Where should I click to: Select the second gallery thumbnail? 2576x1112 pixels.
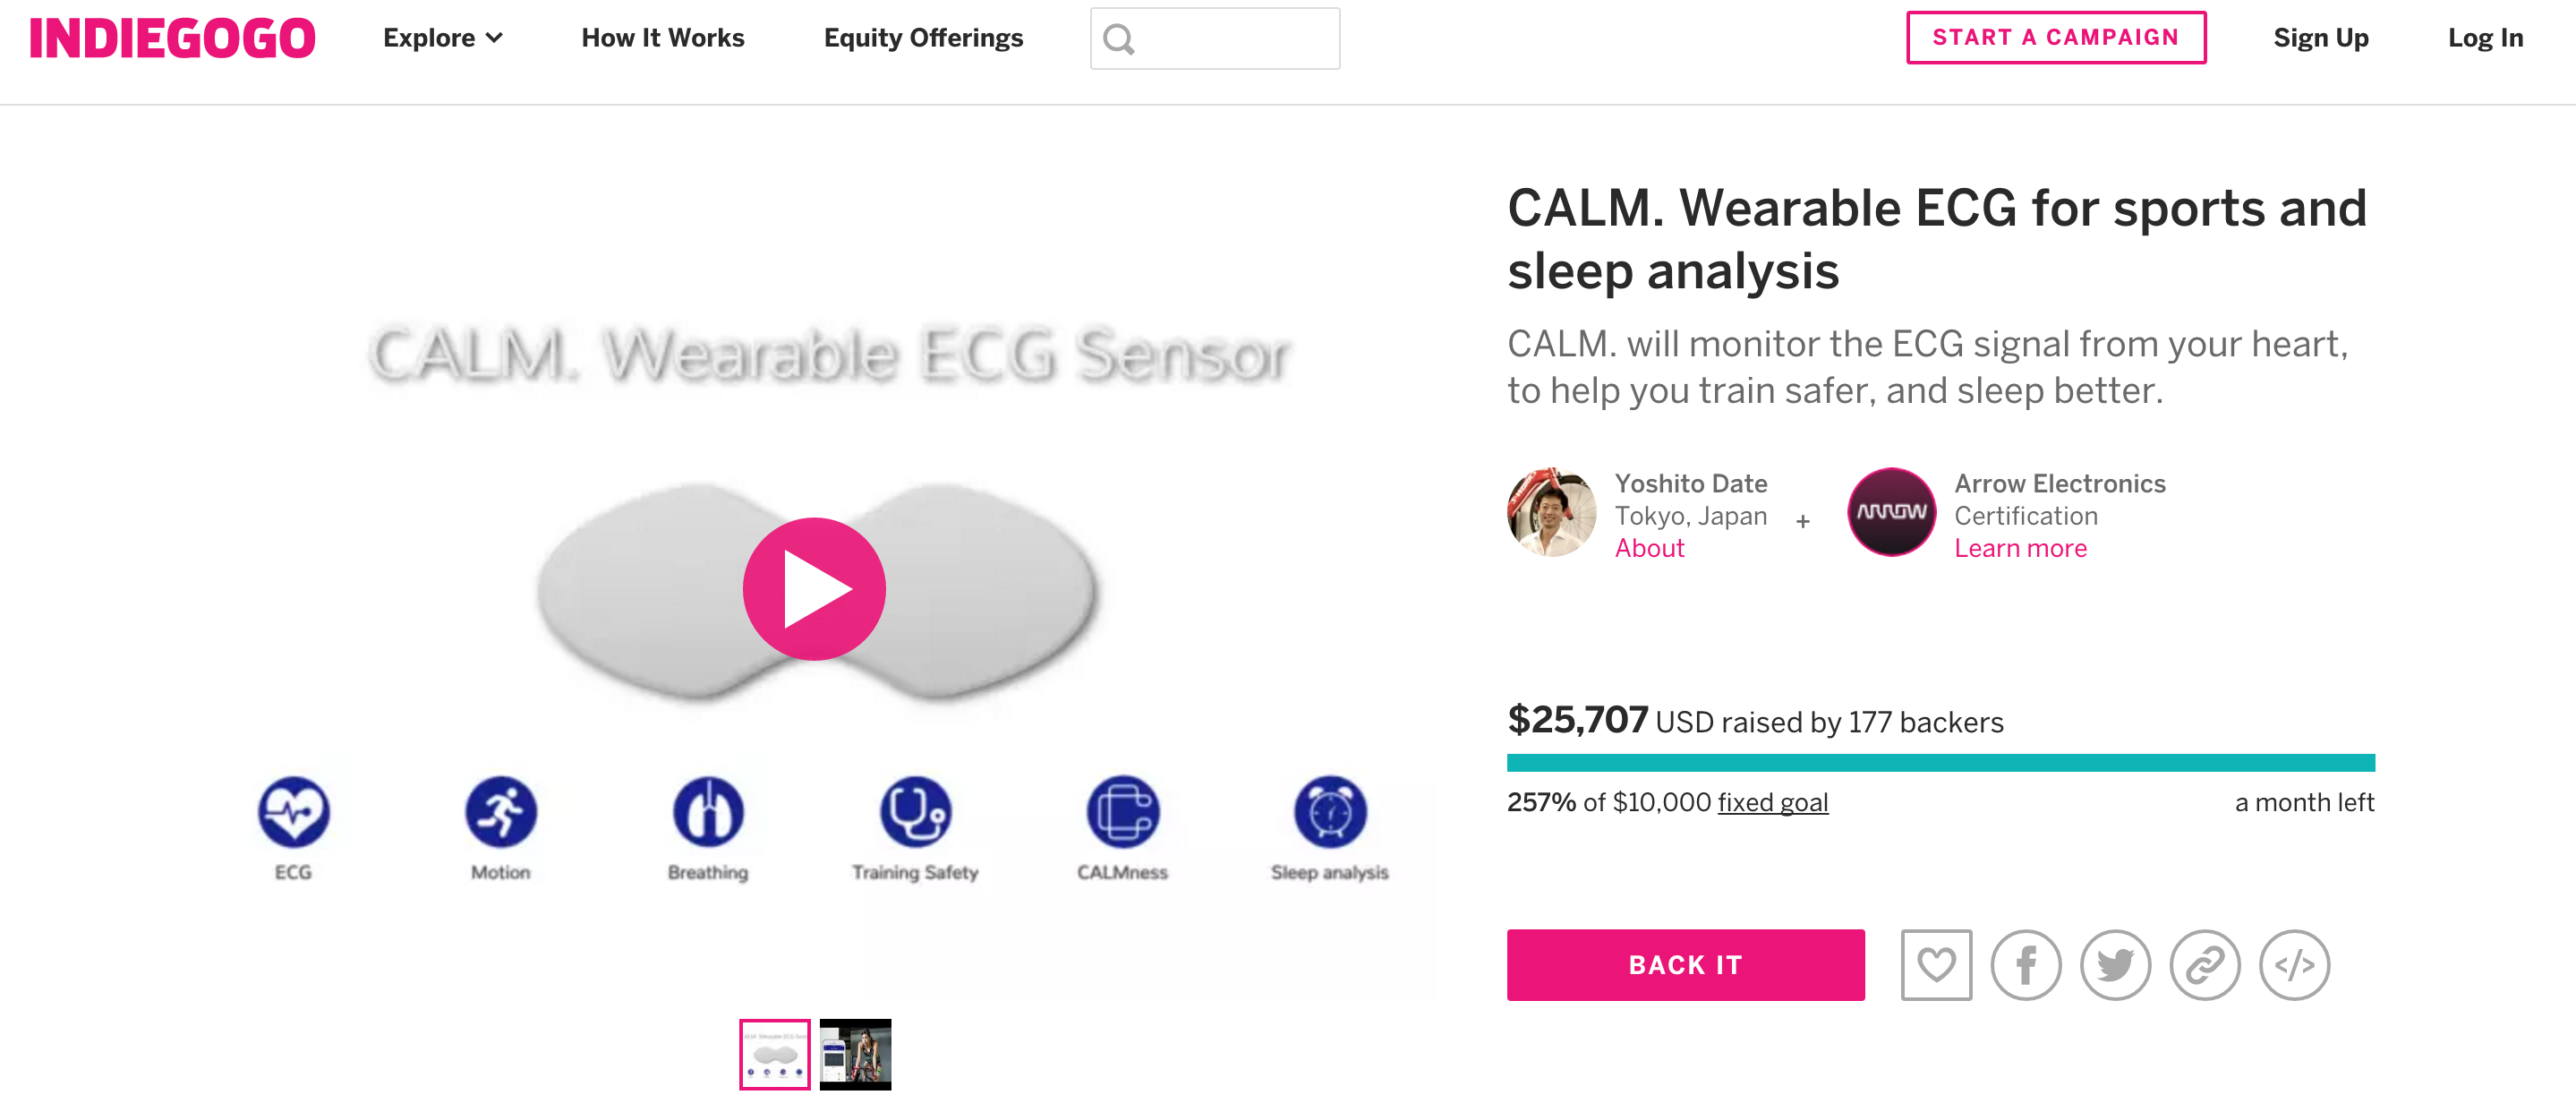(855, 1054)
